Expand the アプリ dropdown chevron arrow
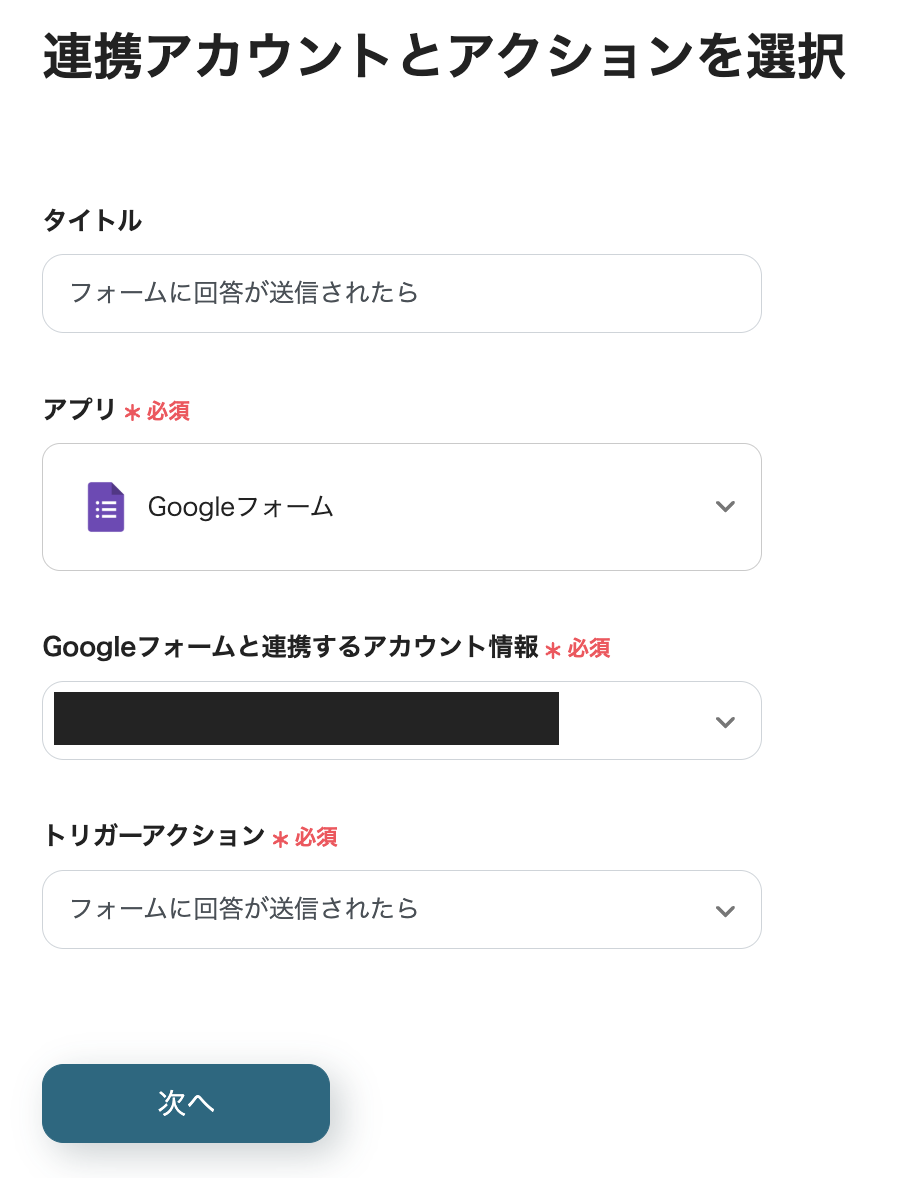The height and width of the screenshot is (1178, 912). tap(726, 507)
